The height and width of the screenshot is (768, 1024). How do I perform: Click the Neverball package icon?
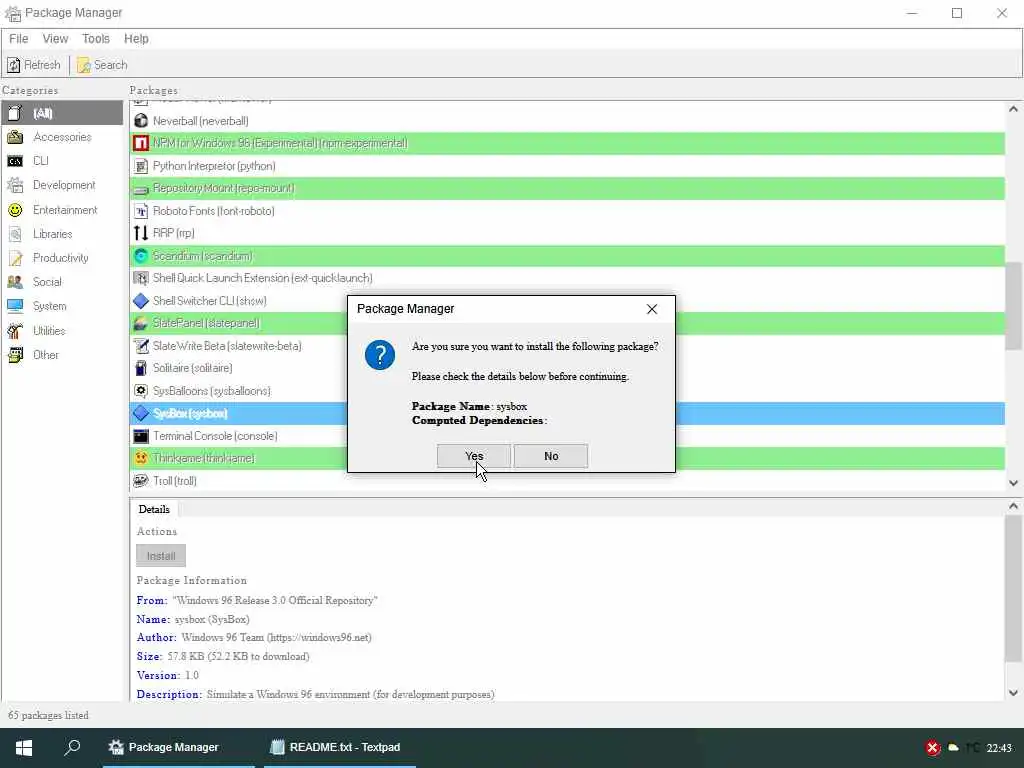(140, 121)
